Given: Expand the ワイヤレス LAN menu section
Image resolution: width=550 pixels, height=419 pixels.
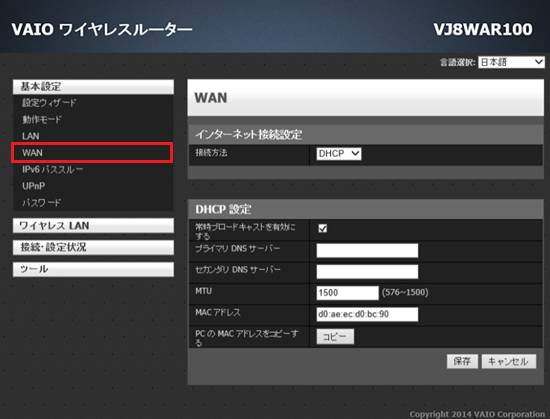Looking at the screenshot, I should tap(93, 225).
